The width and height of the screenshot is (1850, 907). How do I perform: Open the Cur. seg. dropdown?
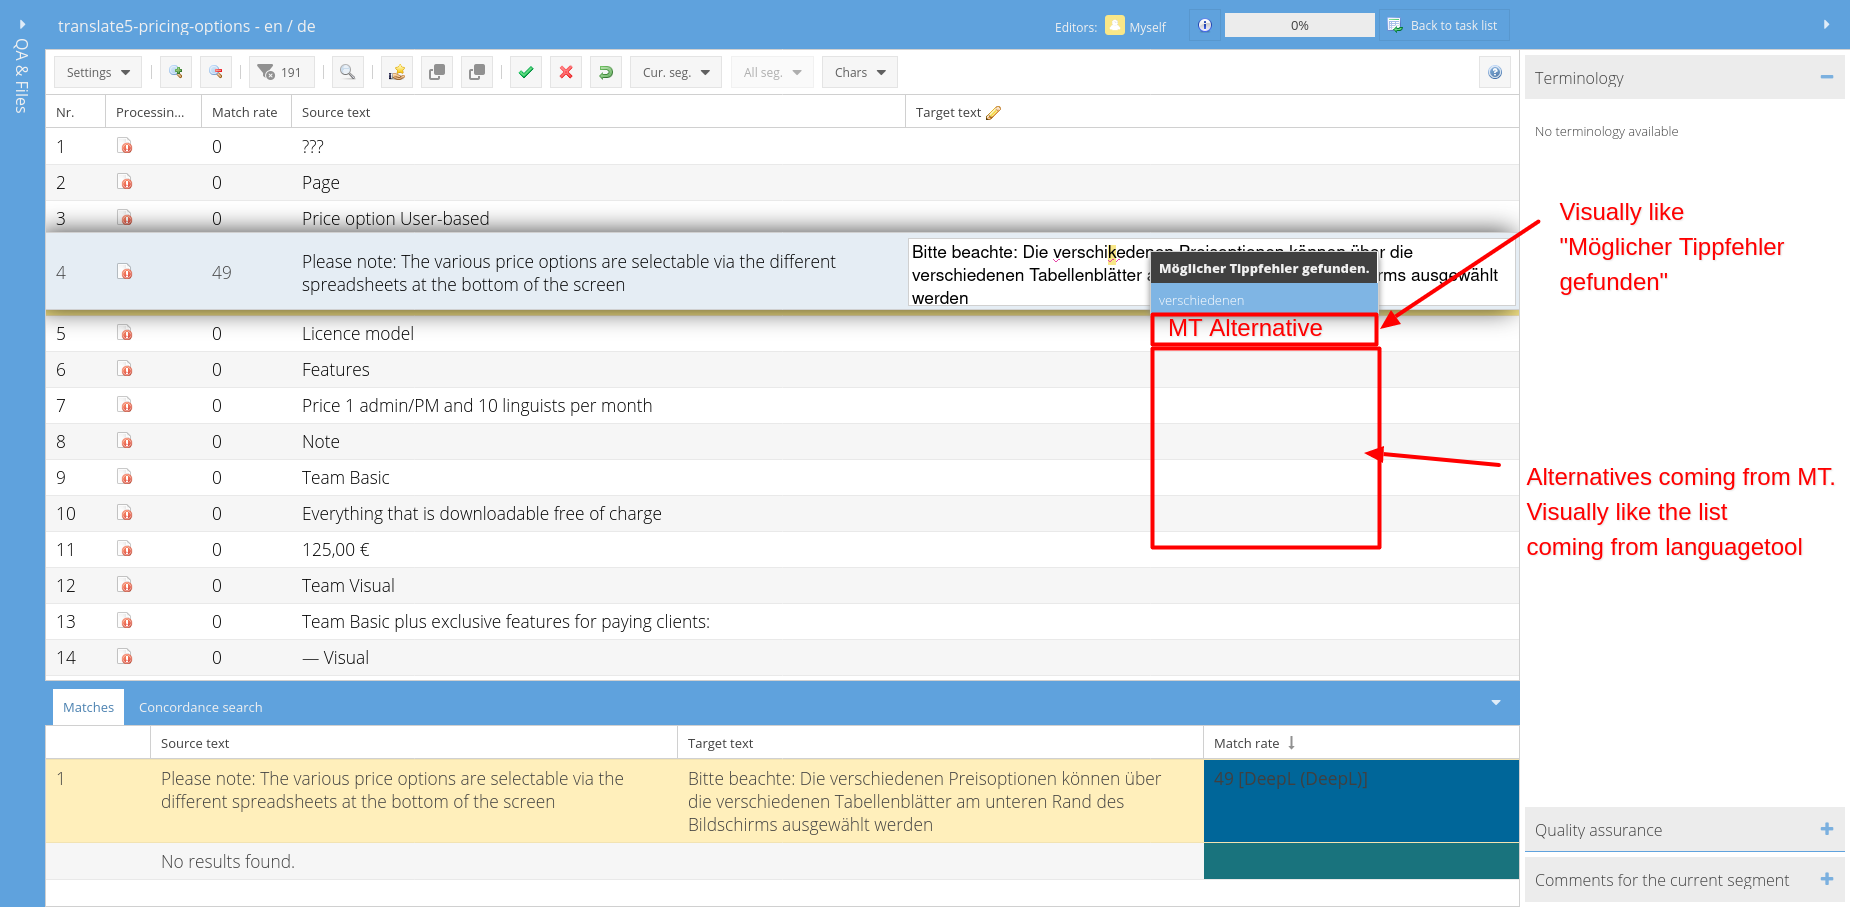point(675,72)
